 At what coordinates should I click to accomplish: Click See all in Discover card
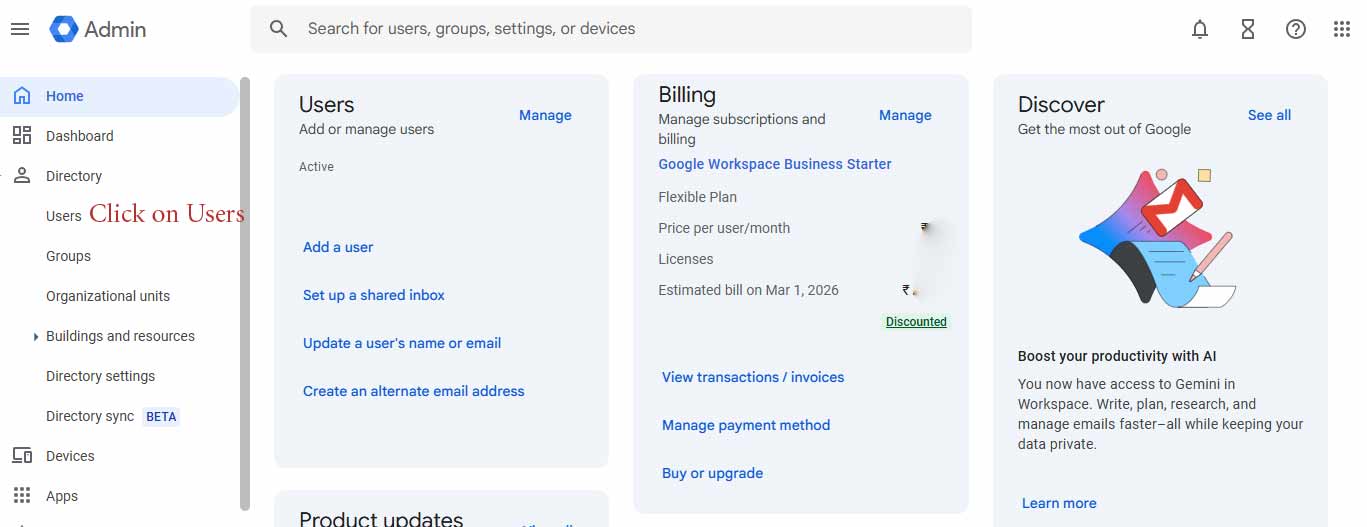click(1269, 115)
